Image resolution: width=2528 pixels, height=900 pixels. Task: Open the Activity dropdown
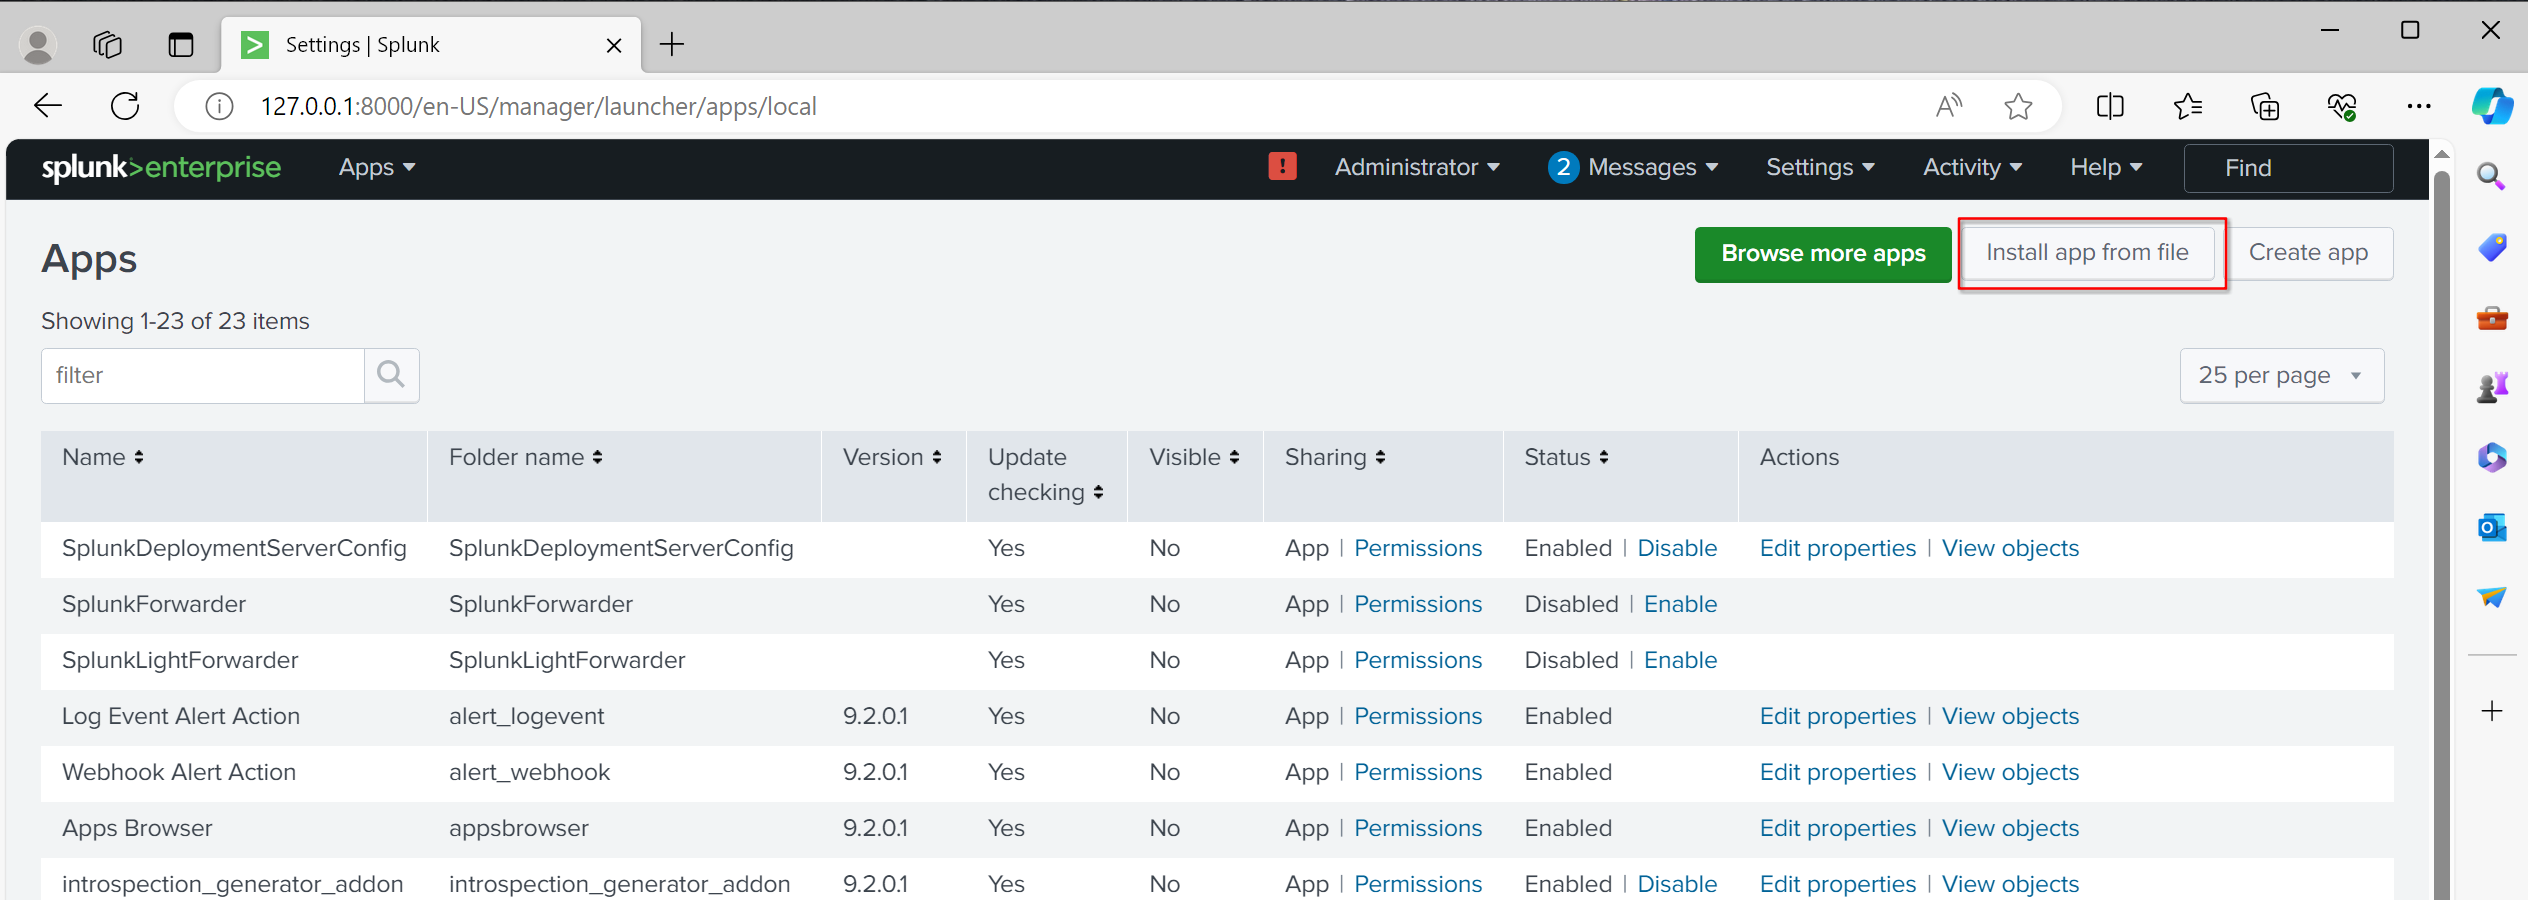1972,167
